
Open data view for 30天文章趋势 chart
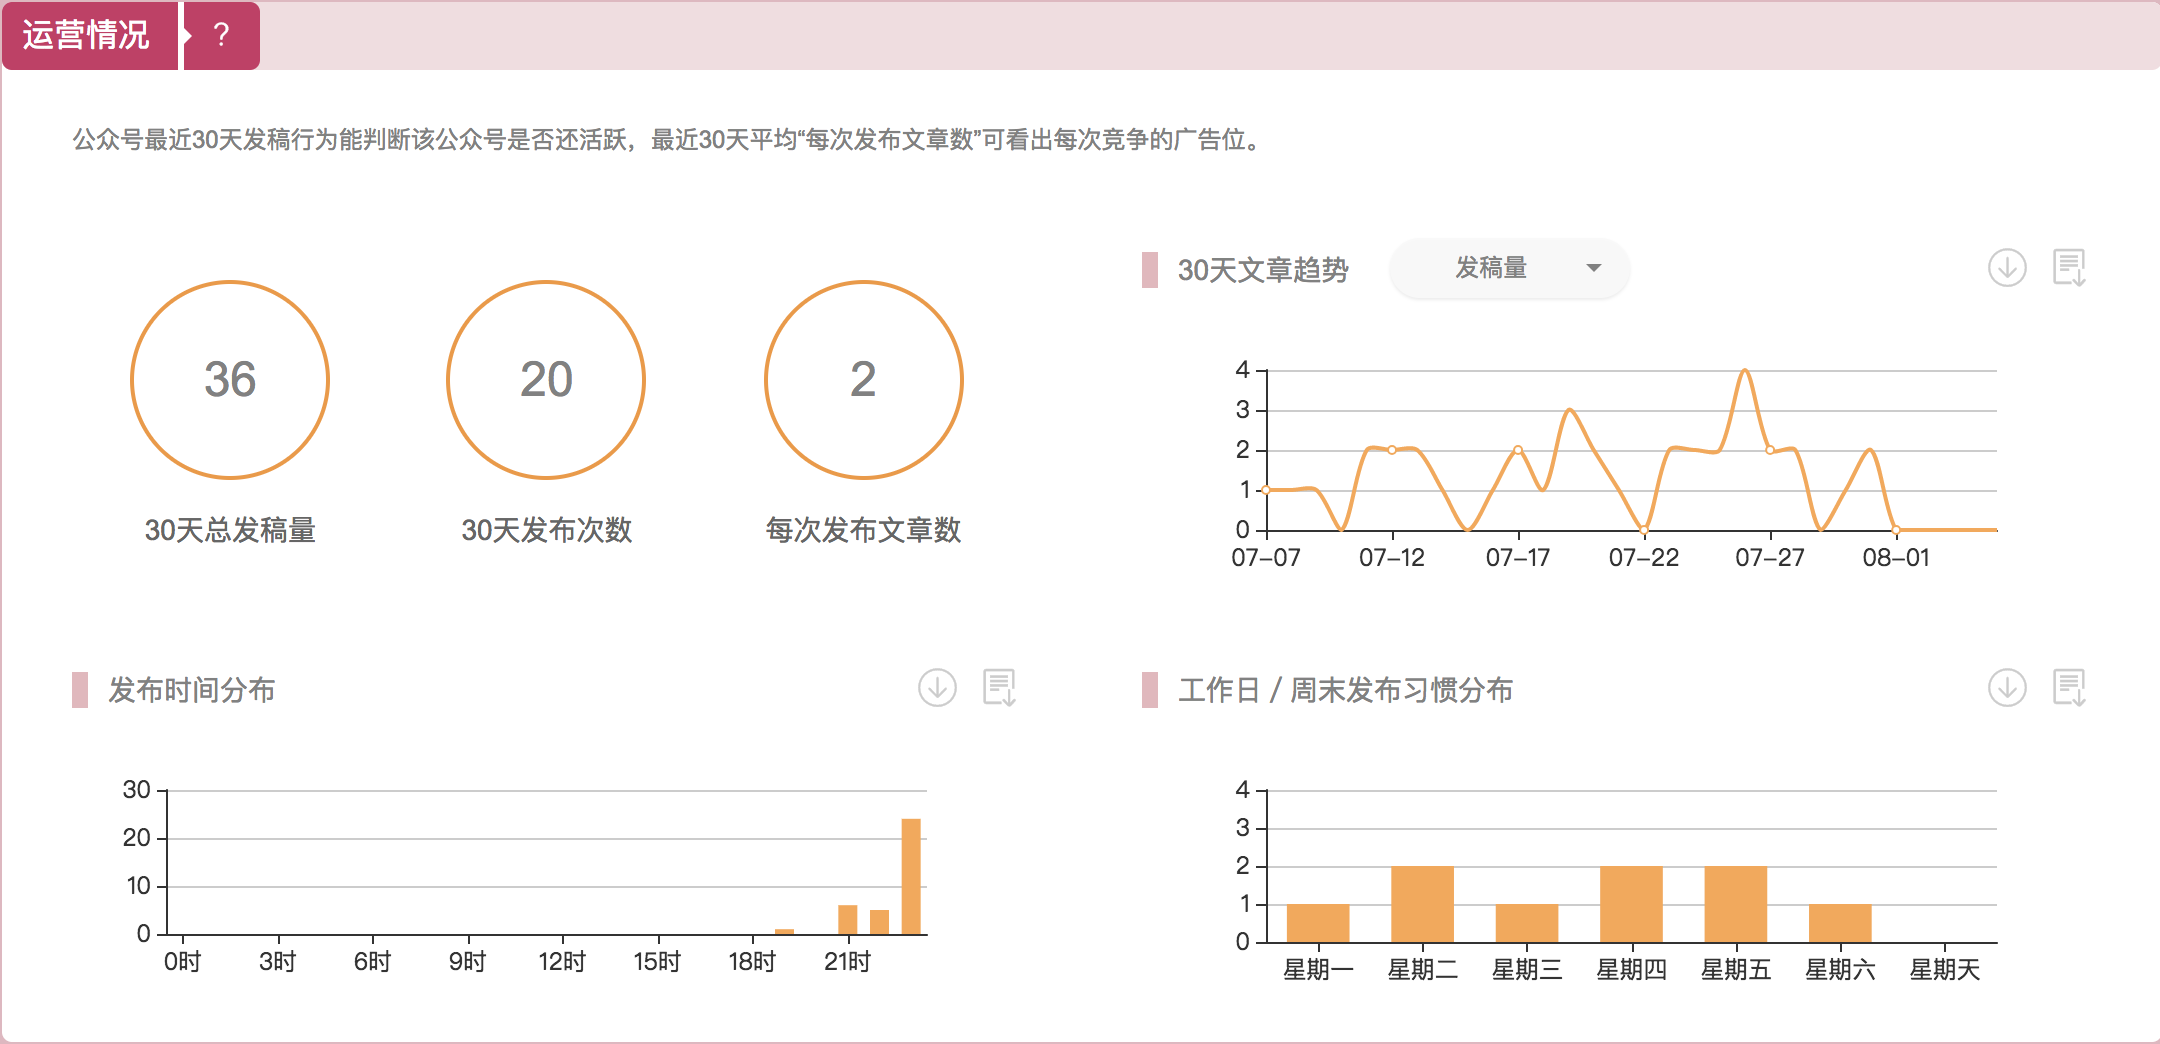(2069, 268)
